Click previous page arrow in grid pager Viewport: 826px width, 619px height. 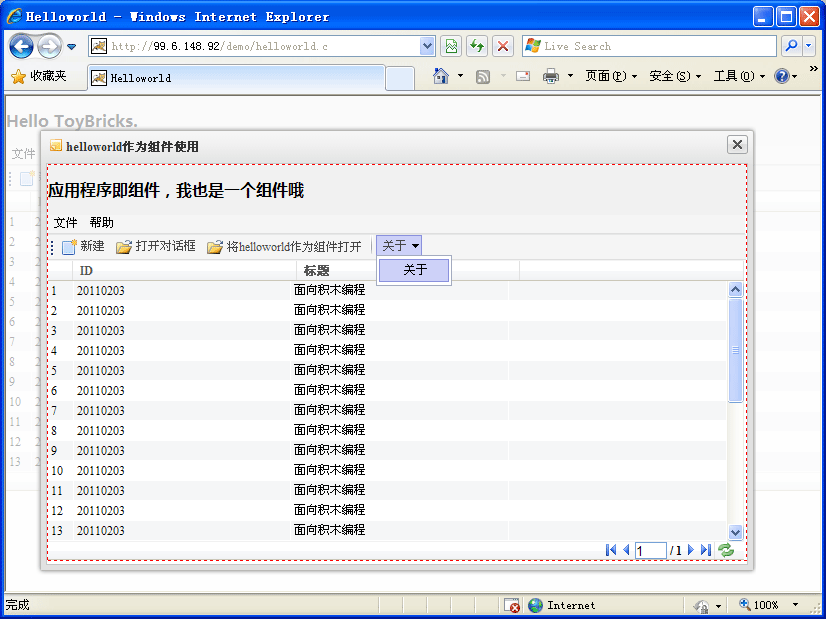point(626,550)
